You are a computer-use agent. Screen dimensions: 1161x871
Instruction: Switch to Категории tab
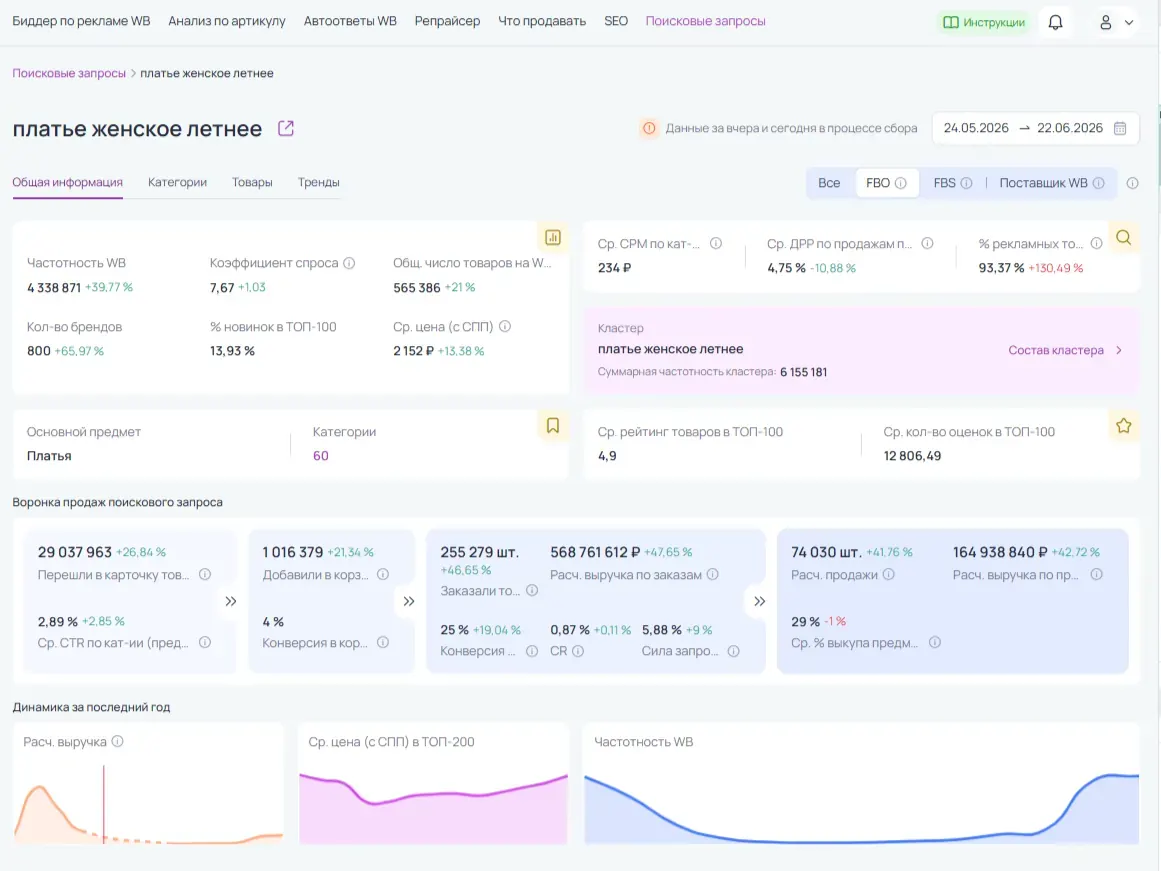point(178,182)
